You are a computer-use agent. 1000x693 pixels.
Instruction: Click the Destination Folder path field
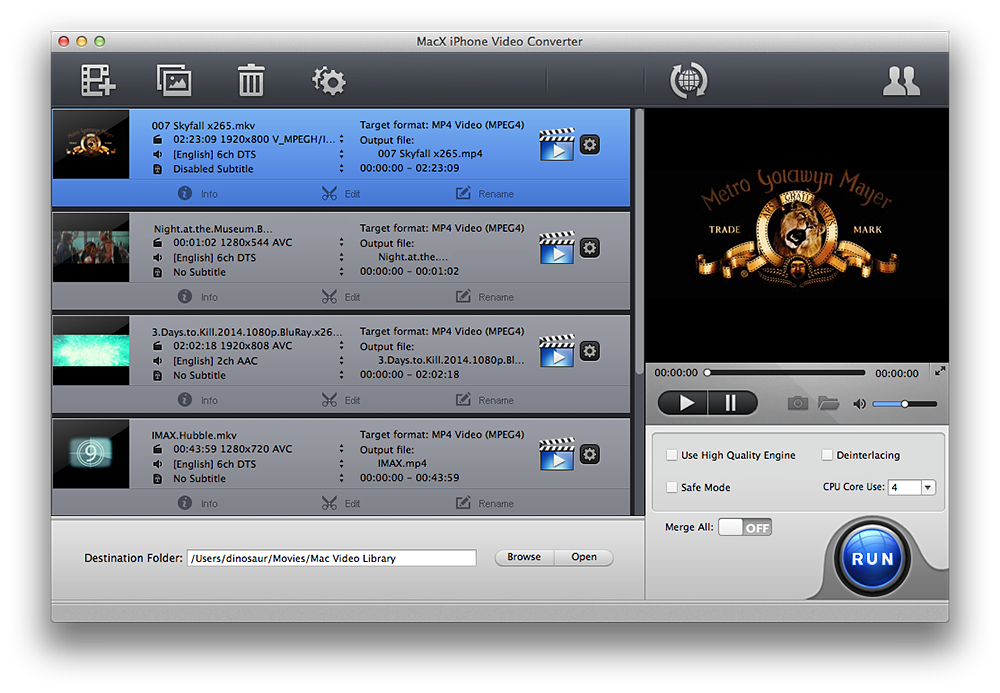332,558
